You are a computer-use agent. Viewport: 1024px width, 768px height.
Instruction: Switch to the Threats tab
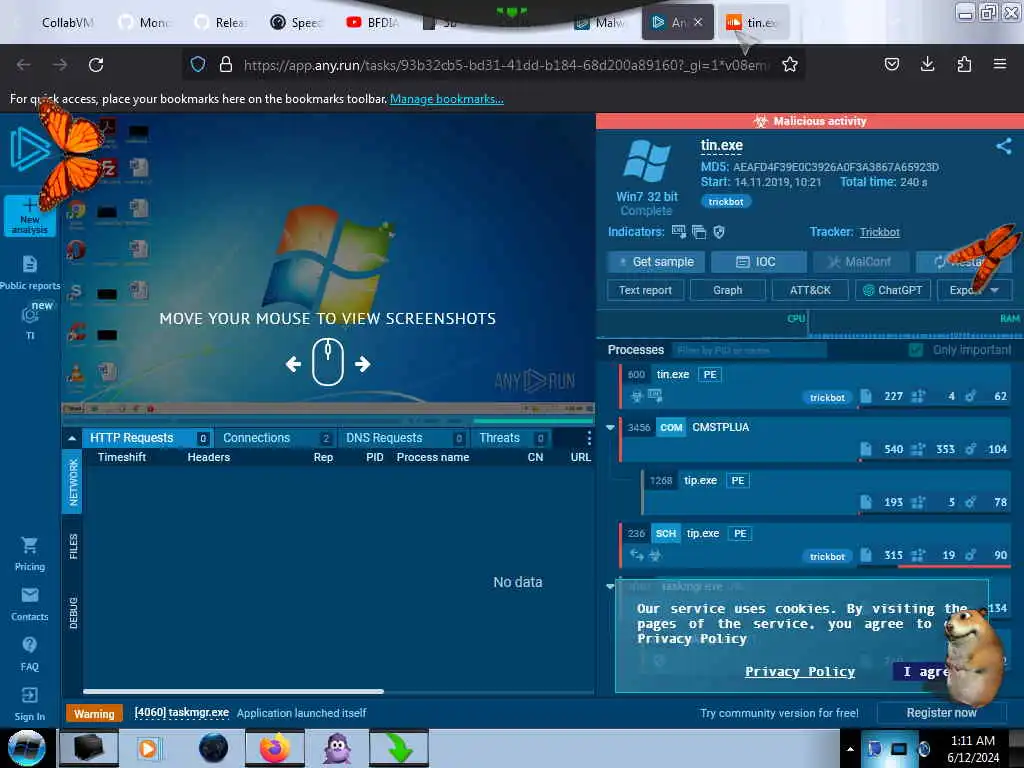(x=511, y=438)
